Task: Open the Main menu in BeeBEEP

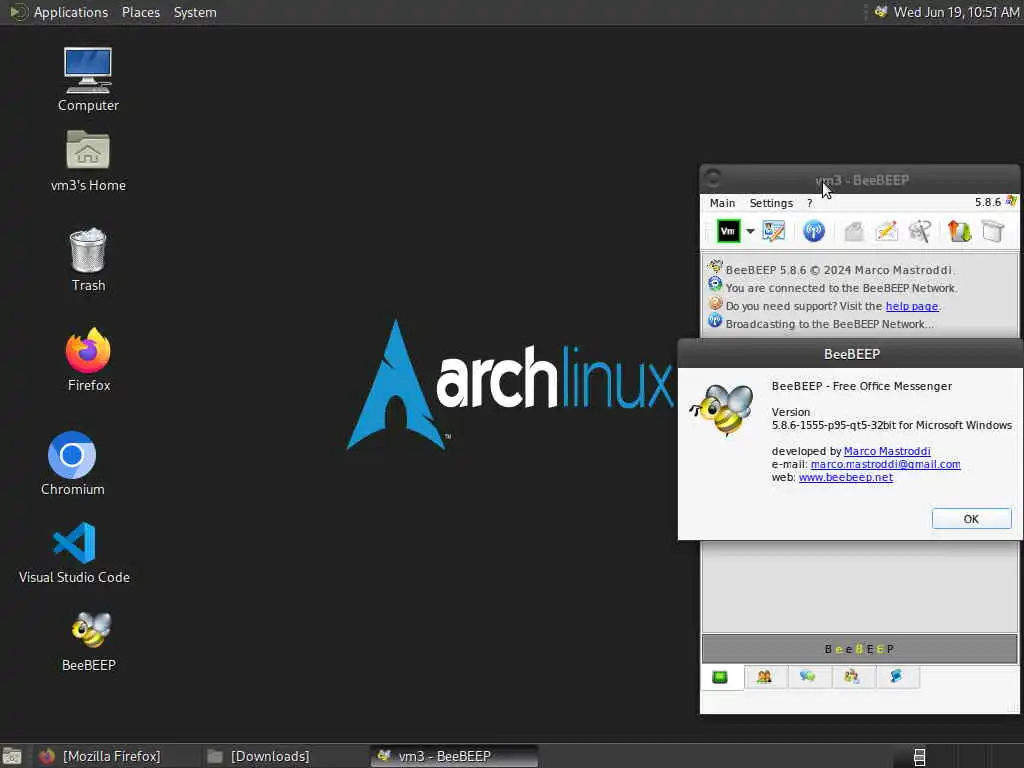Action: click(x=722, y=203)
